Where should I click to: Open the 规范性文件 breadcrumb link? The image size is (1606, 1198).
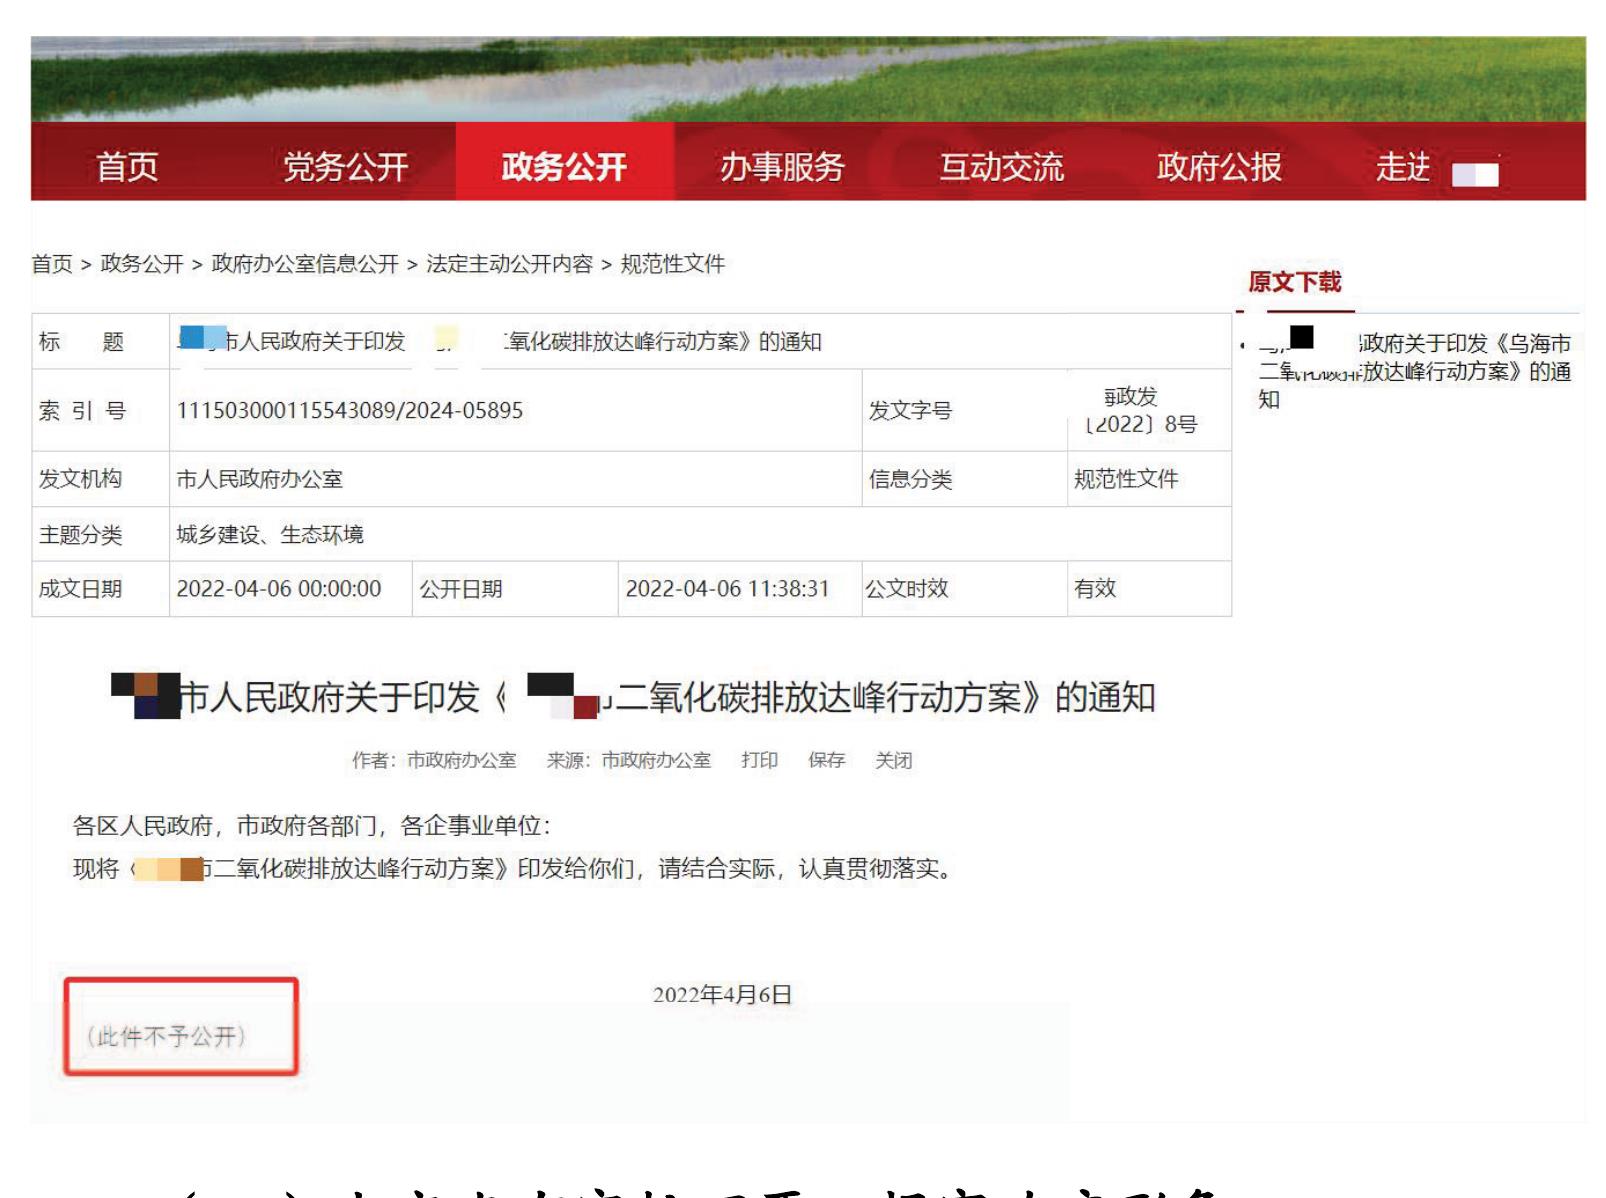click(x=673, y=264)
